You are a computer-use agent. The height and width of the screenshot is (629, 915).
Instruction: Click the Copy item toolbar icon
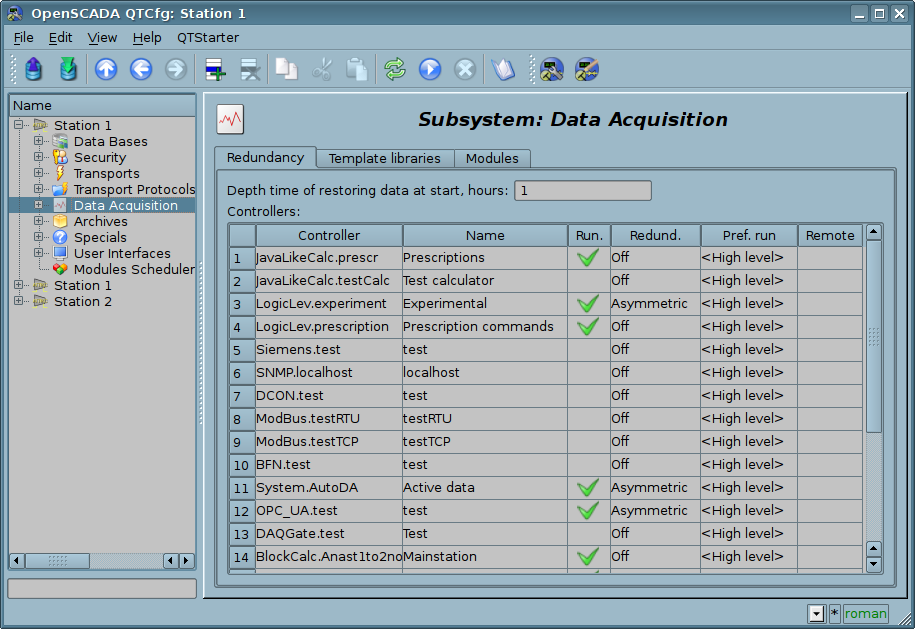pyautogui.click(x=287, y=69)
